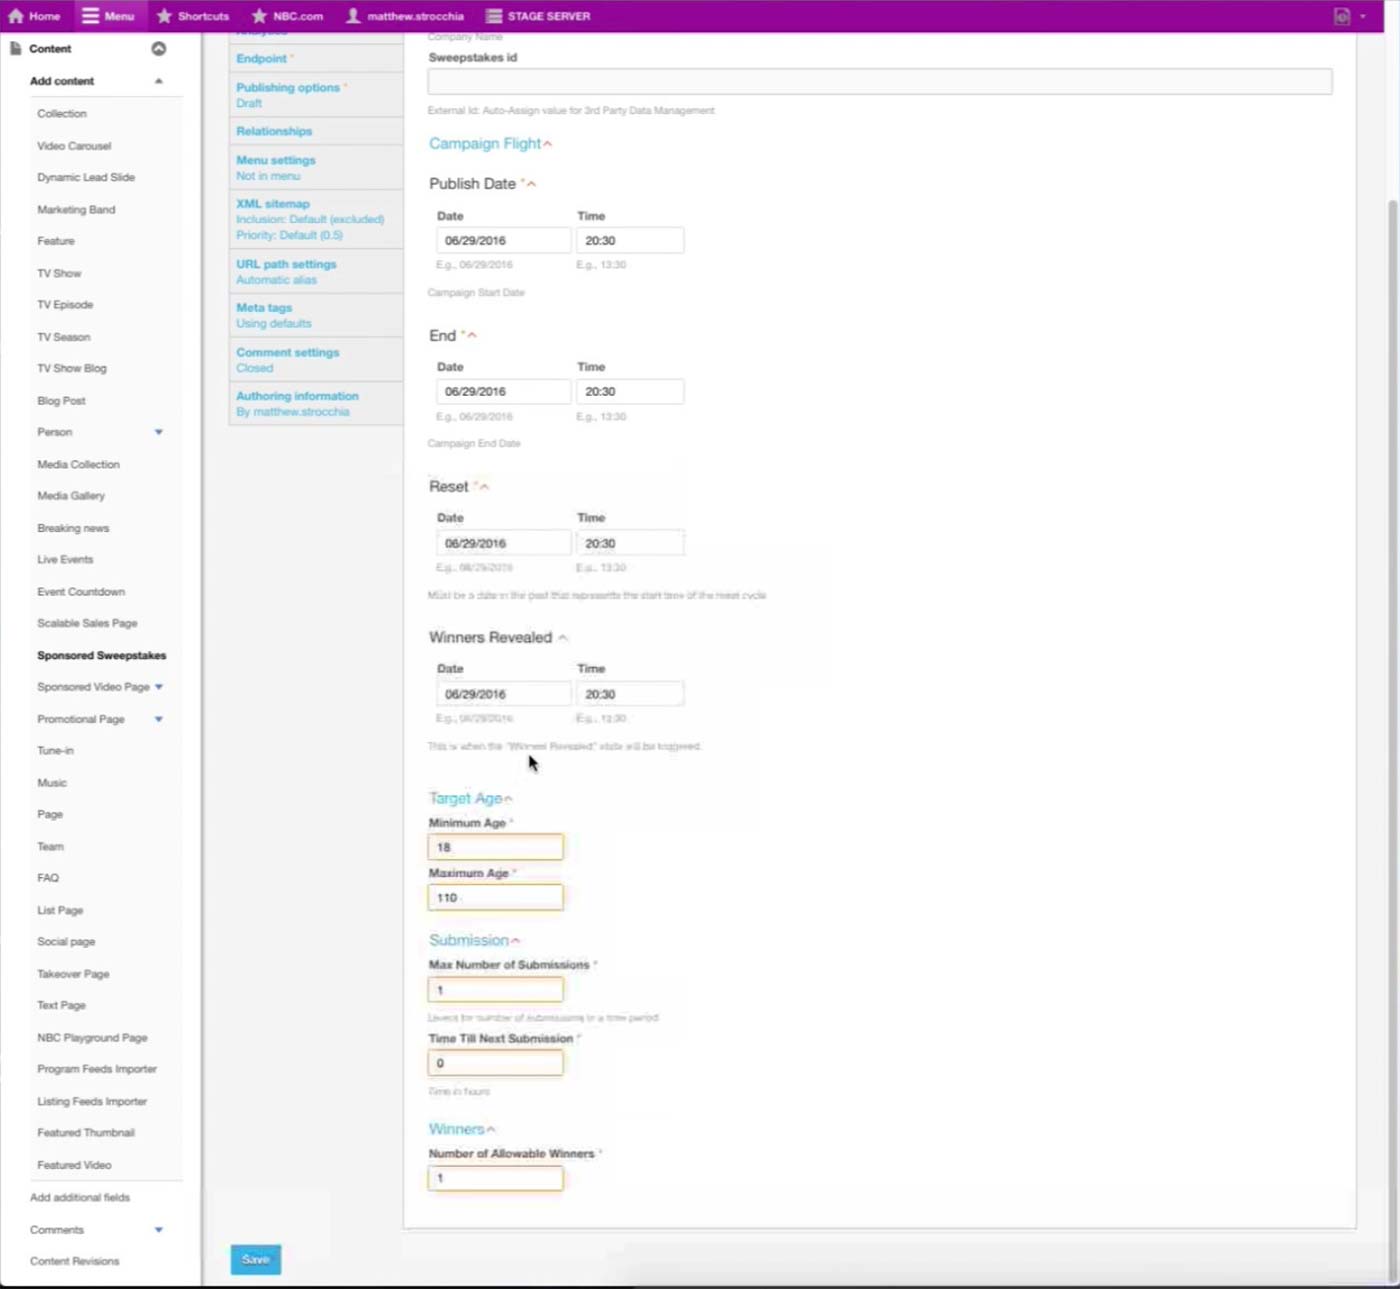The height and width of the screenshot is (1289, 1400).
Task: Click the Home icon in top bar
Action: click(16, 16)
